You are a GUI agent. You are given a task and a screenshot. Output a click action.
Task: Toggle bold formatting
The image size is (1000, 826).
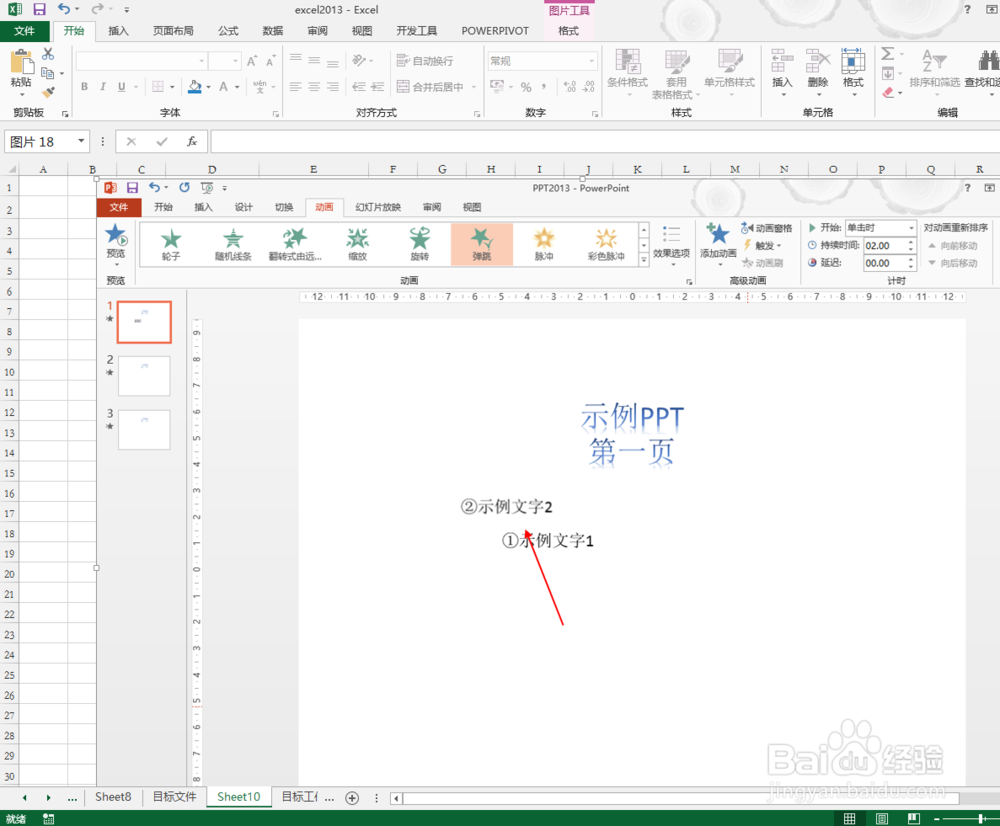point(84,87)
